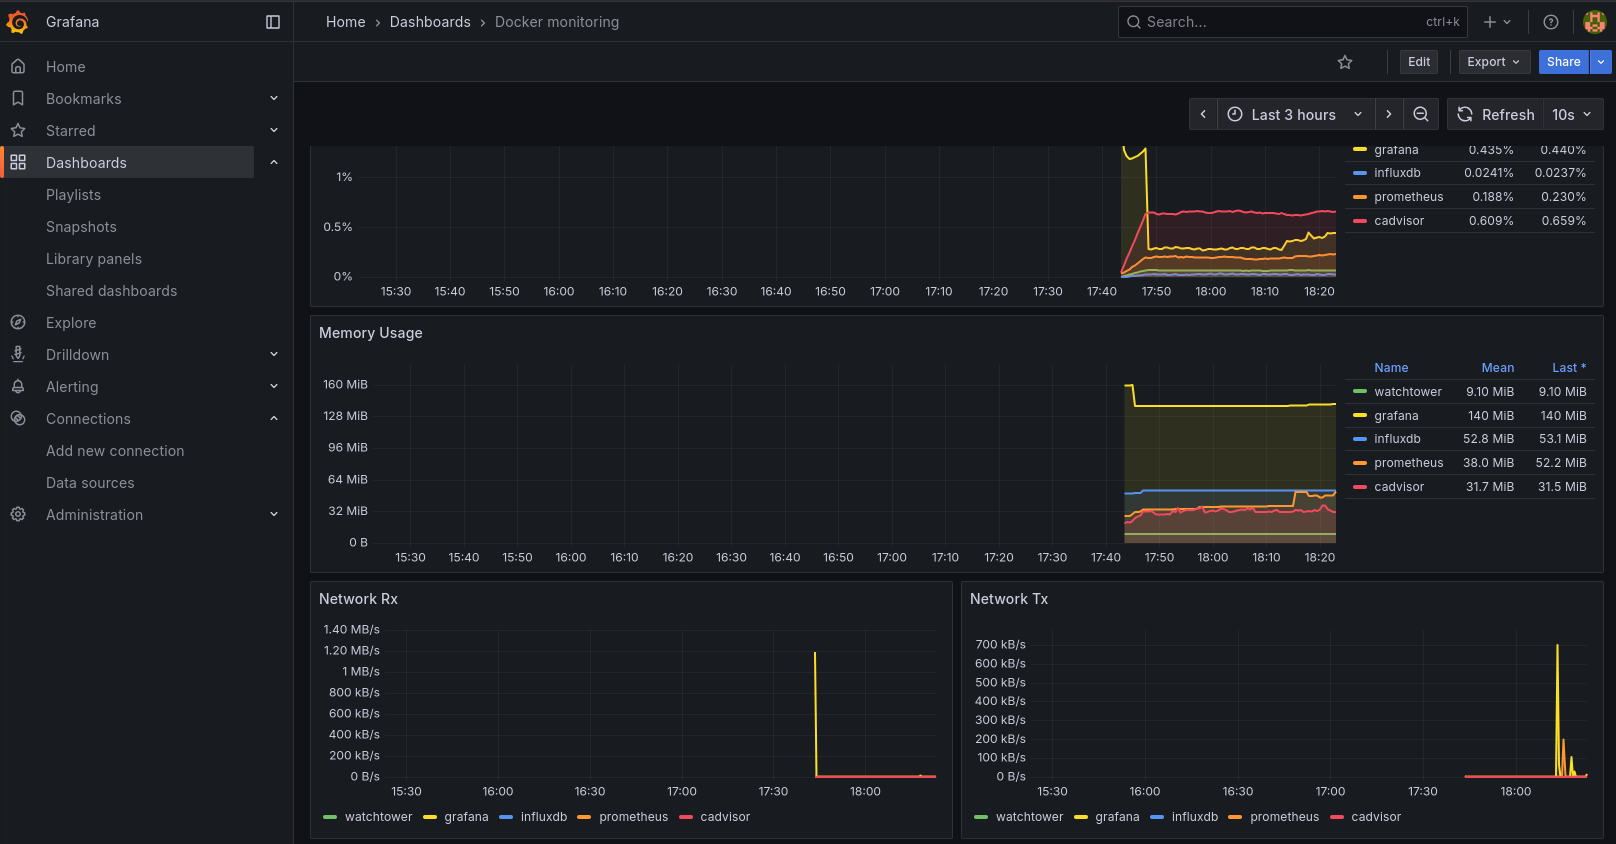Open the help question-mark icon
The image size is (1616, 844).
[x=1551, y=22]
